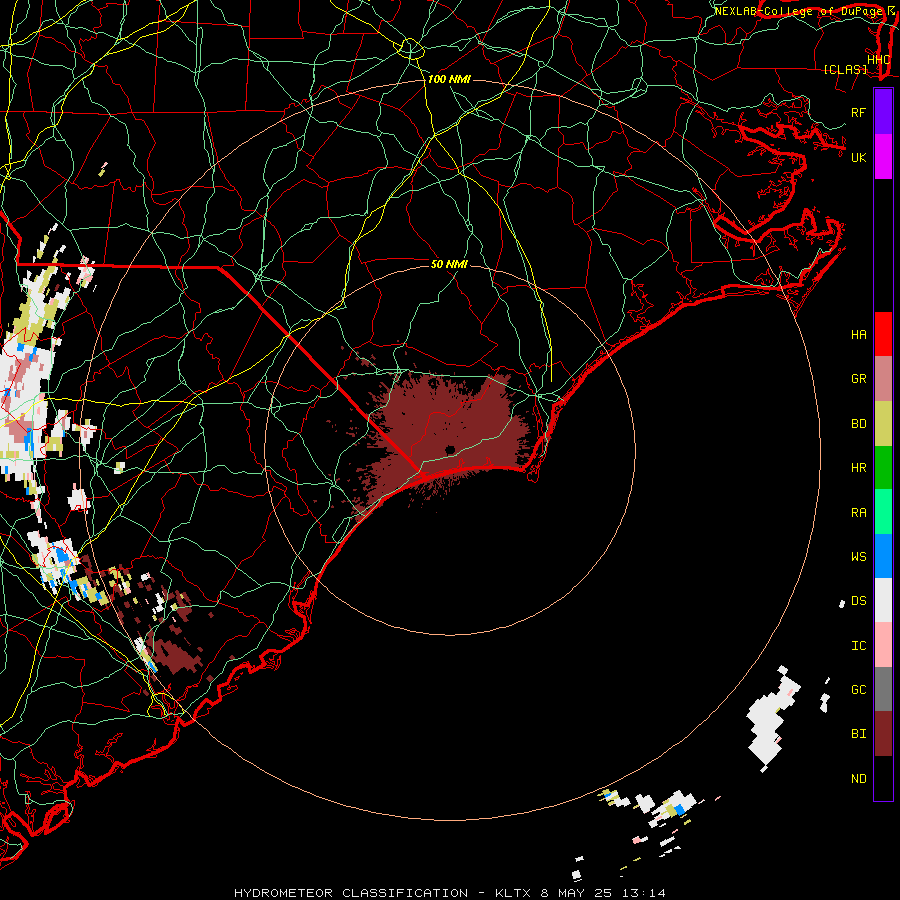Click the KLTX station identifier

[512, 893]
